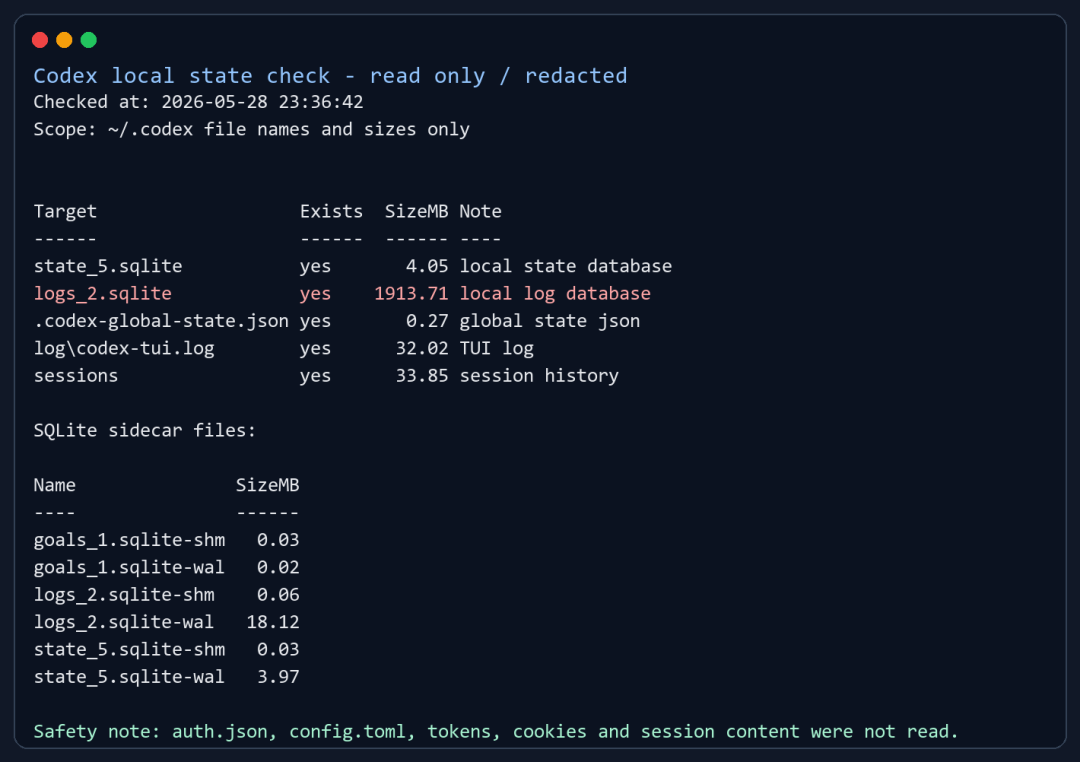1080x762 pixels.
Task: Click the '3.97' size value
Action: tap(278, 677)
